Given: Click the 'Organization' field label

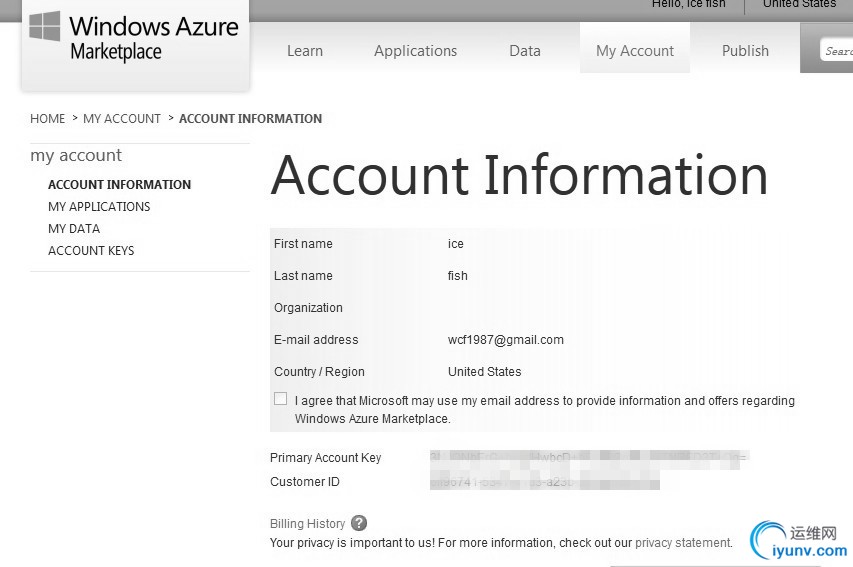Looking at the screenshot, I should (308, 308).
